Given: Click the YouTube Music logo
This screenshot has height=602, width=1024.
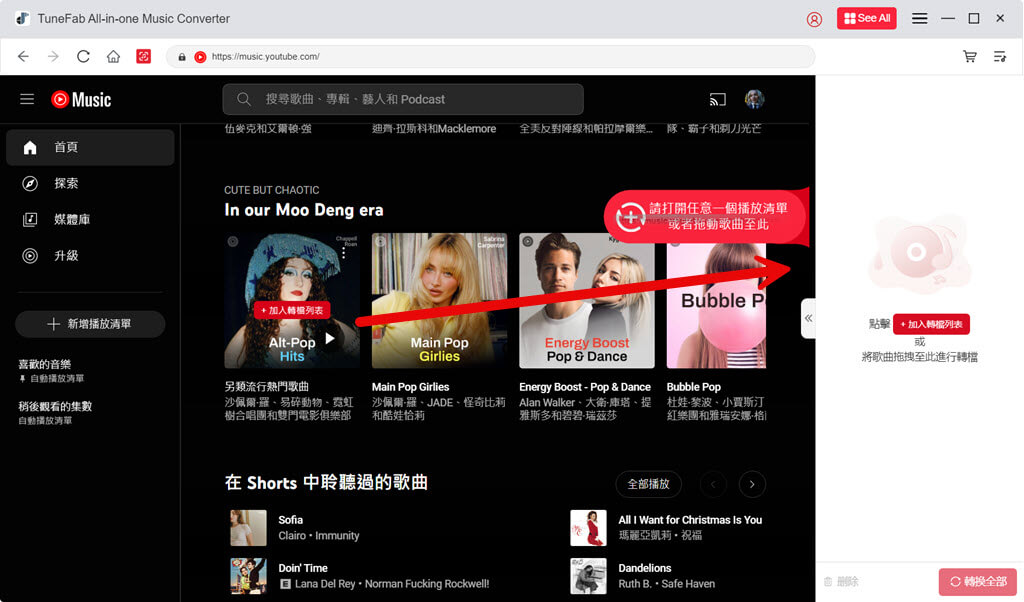Looking at the screenshot, I should (x=81, y=99).
